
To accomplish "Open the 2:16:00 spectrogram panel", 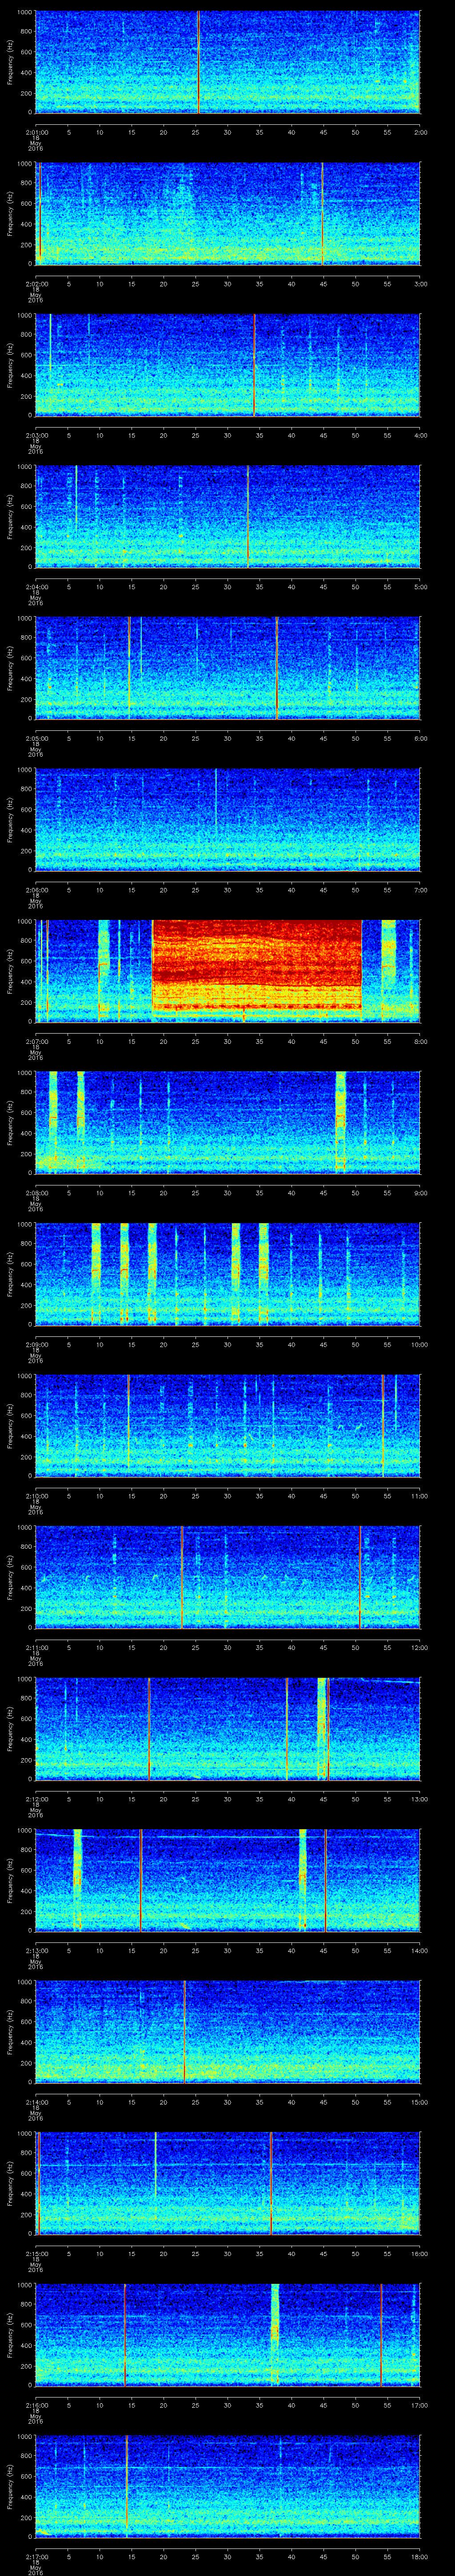I will 228,2334.
